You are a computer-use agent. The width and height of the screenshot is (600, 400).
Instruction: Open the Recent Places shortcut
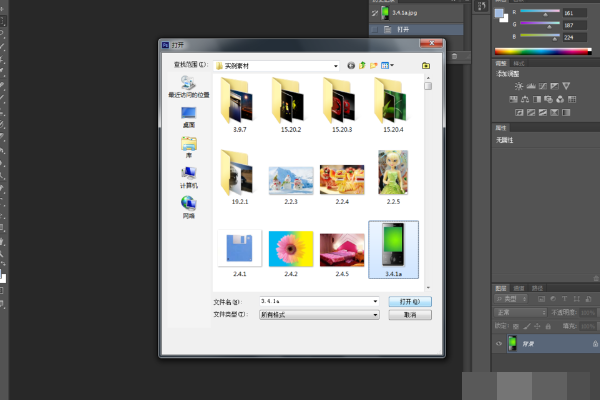[189, 87]
